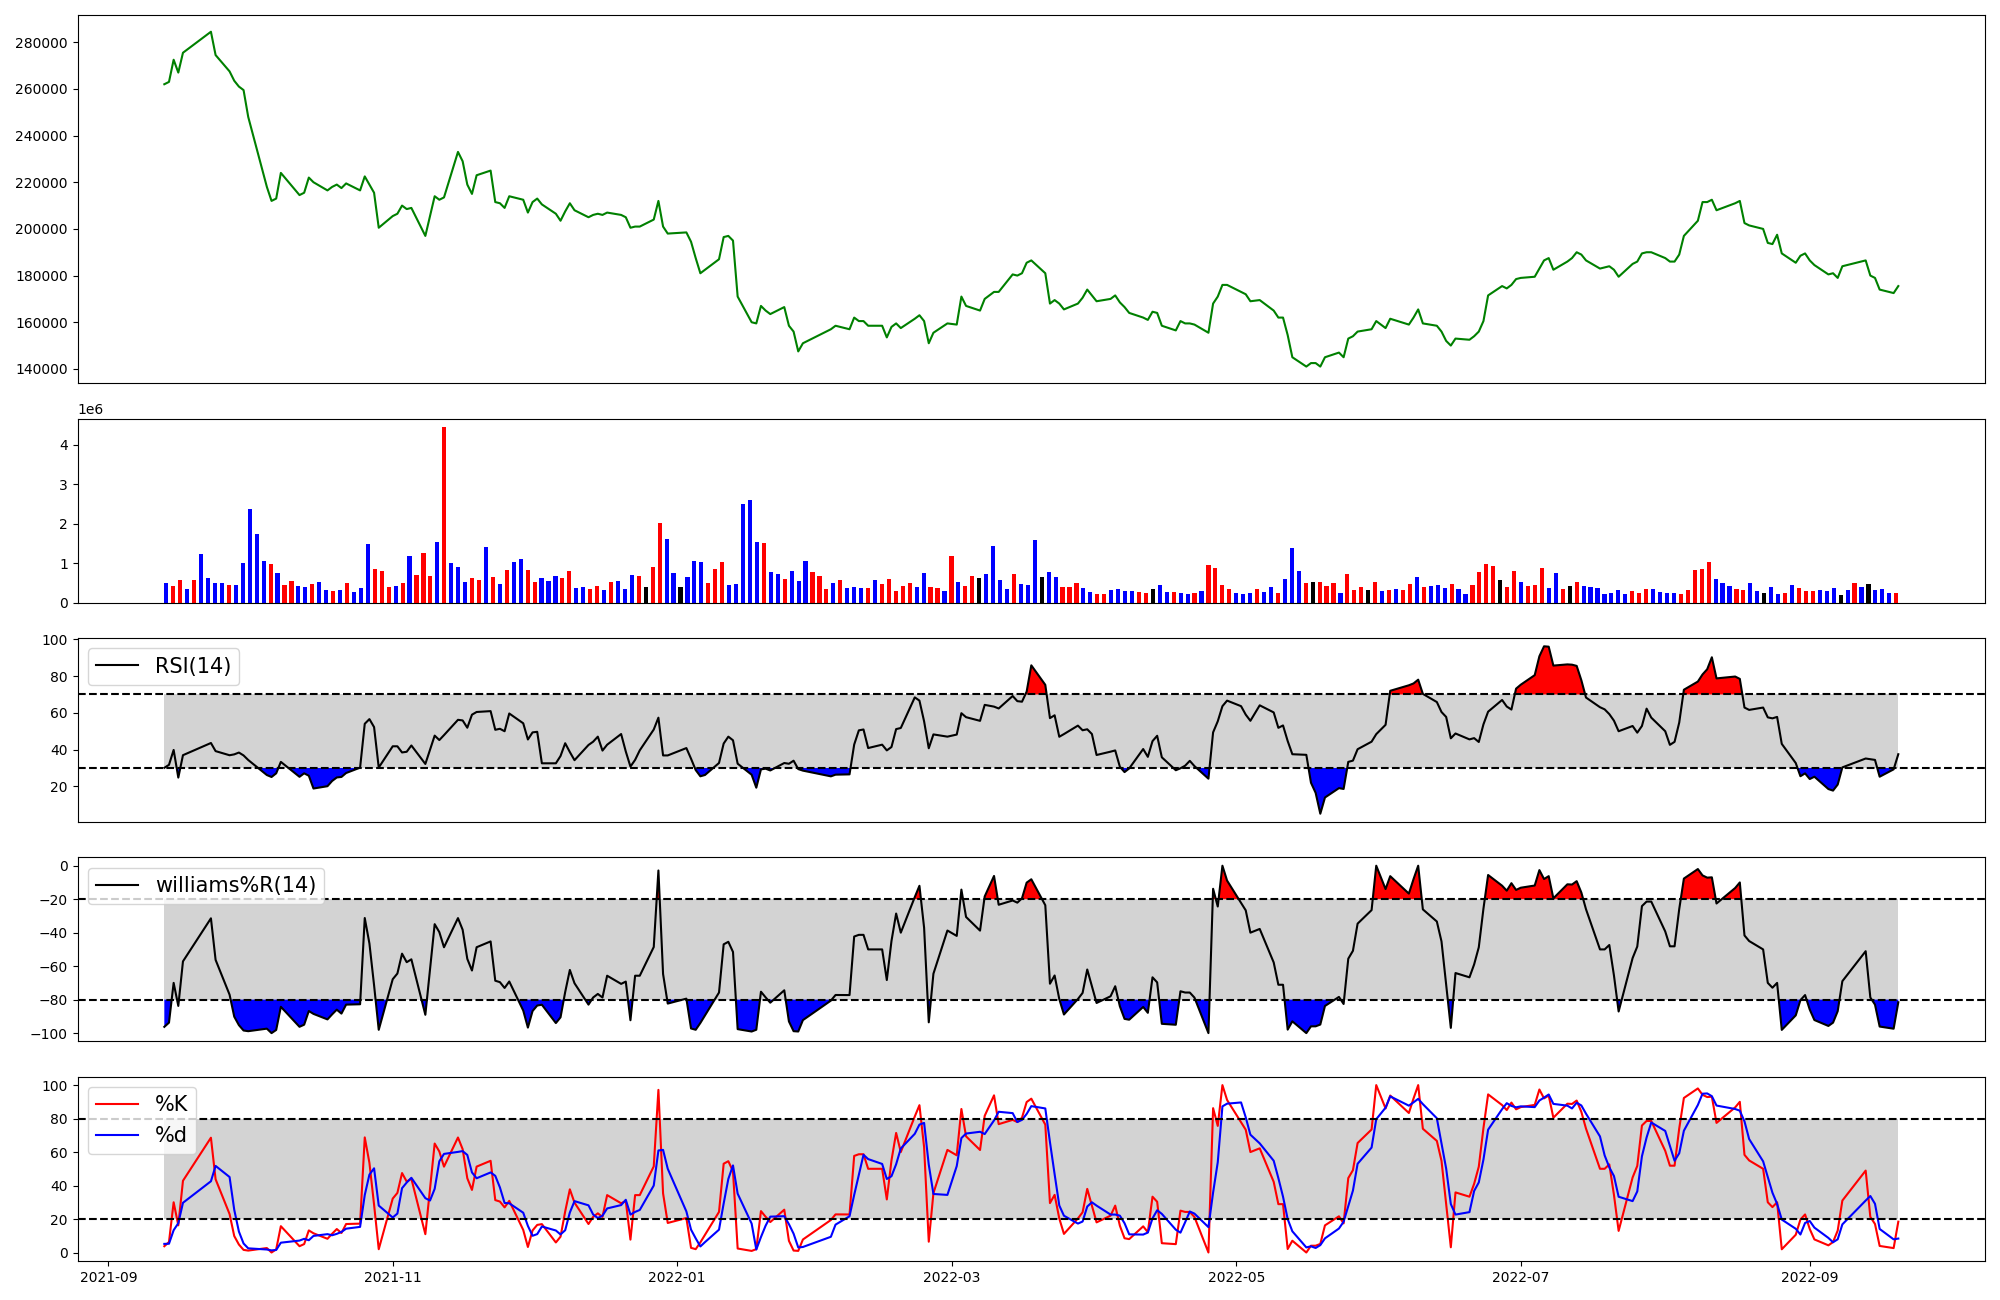Click the black RSI(14) legend line sample
2000x1300 pixels.
(116, 666)
